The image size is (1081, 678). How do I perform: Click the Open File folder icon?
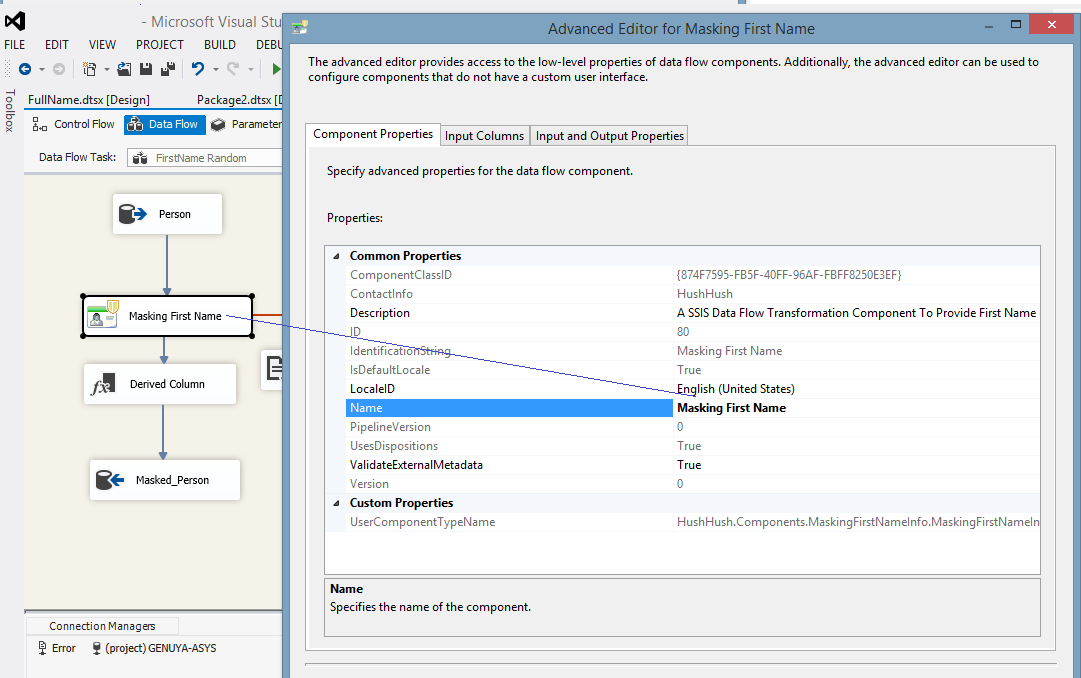(x=124, y=69)
